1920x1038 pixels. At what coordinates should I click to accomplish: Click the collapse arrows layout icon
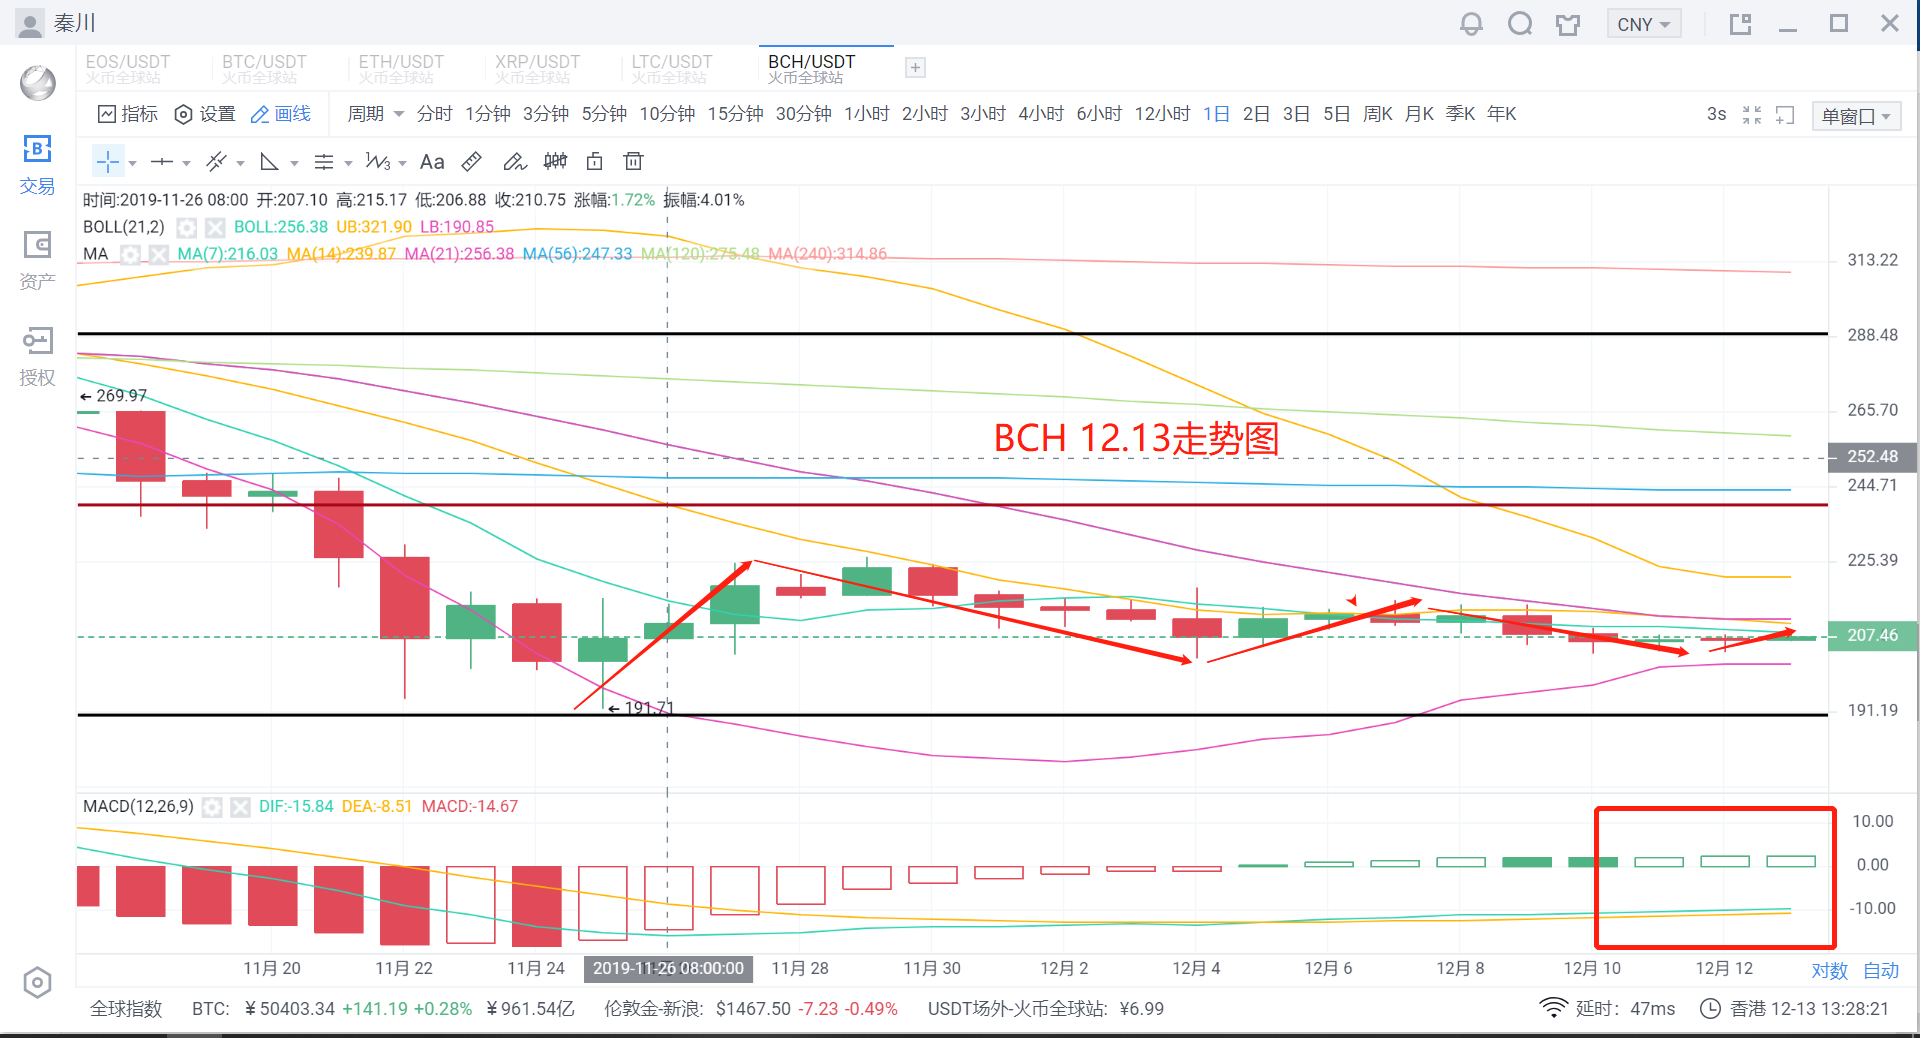(x=1752, y=115)
